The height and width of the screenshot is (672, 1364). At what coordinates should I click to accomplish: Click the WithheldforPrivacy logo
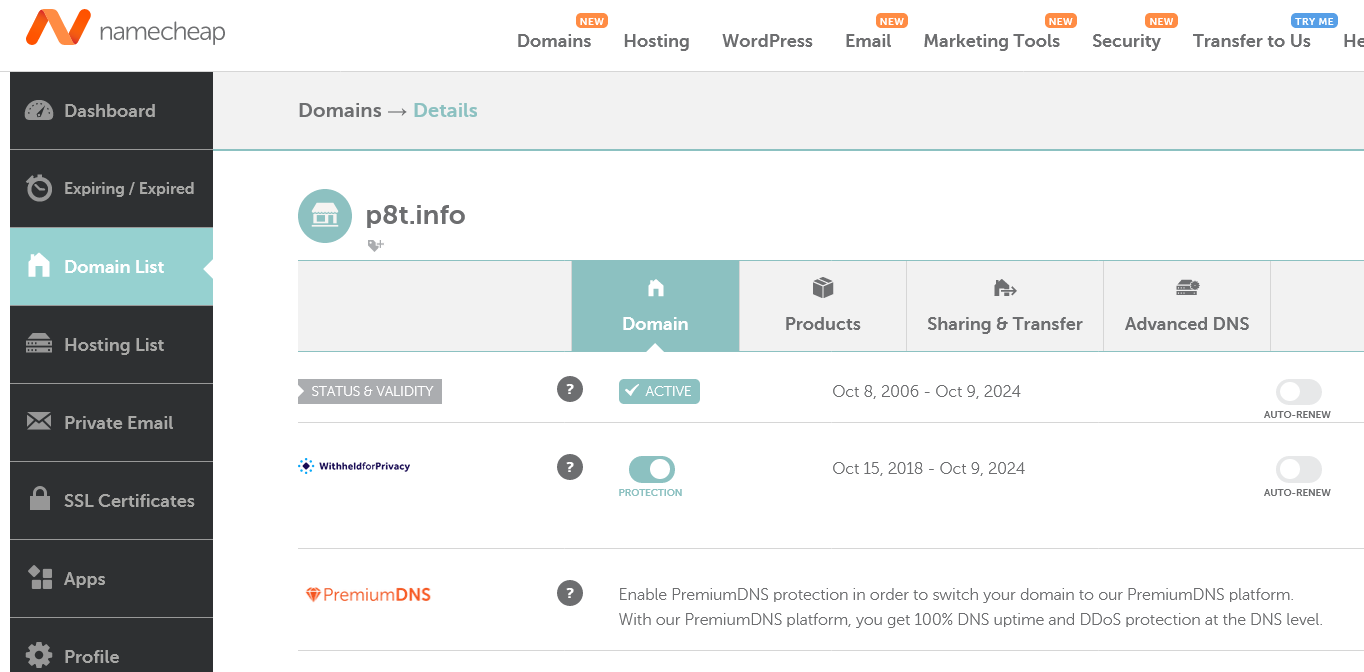[x=354, y=466]
